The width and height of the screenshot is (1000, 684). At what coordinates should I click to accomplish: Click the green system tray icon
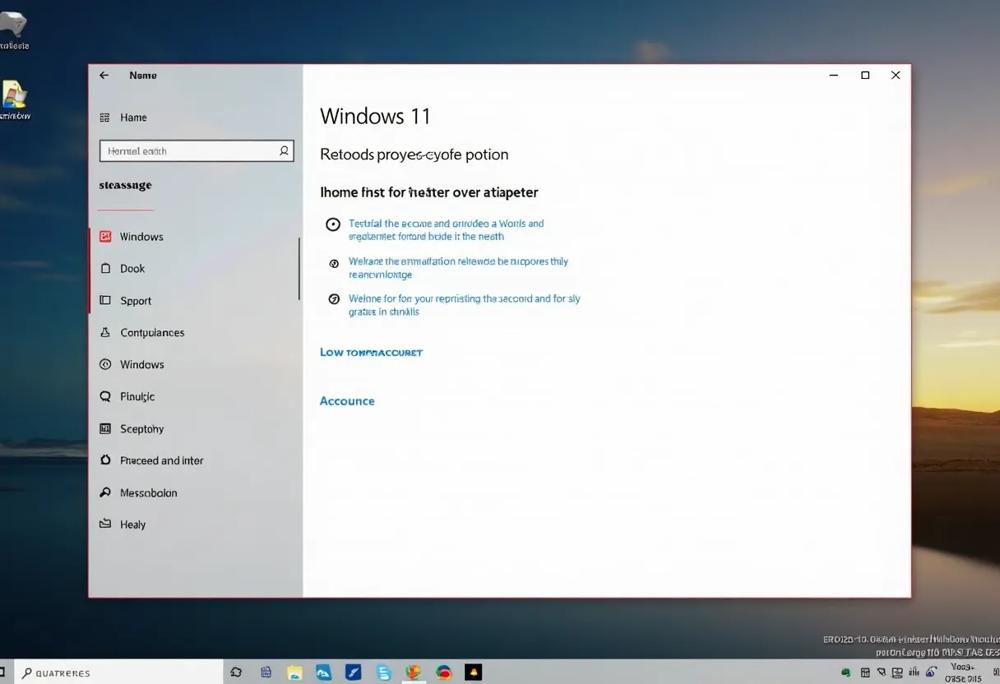pos(846,673)
